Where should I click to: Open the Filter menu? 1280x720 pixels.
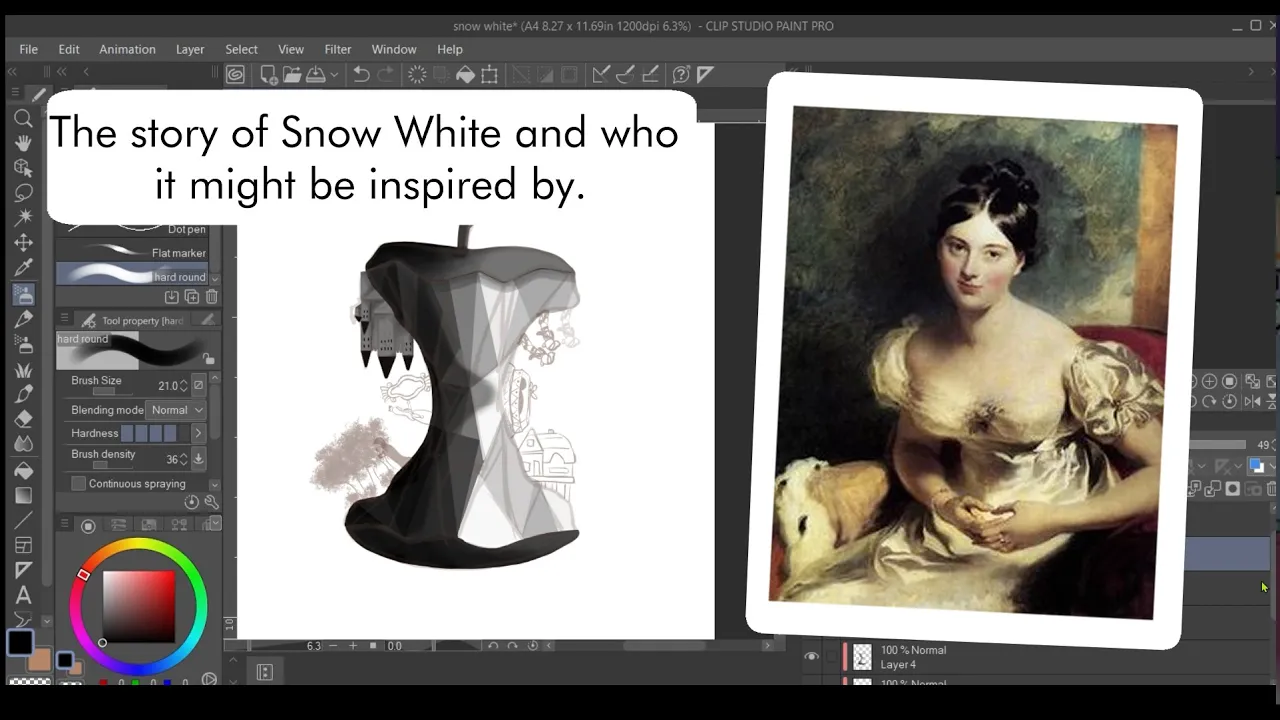pos(338,49)
